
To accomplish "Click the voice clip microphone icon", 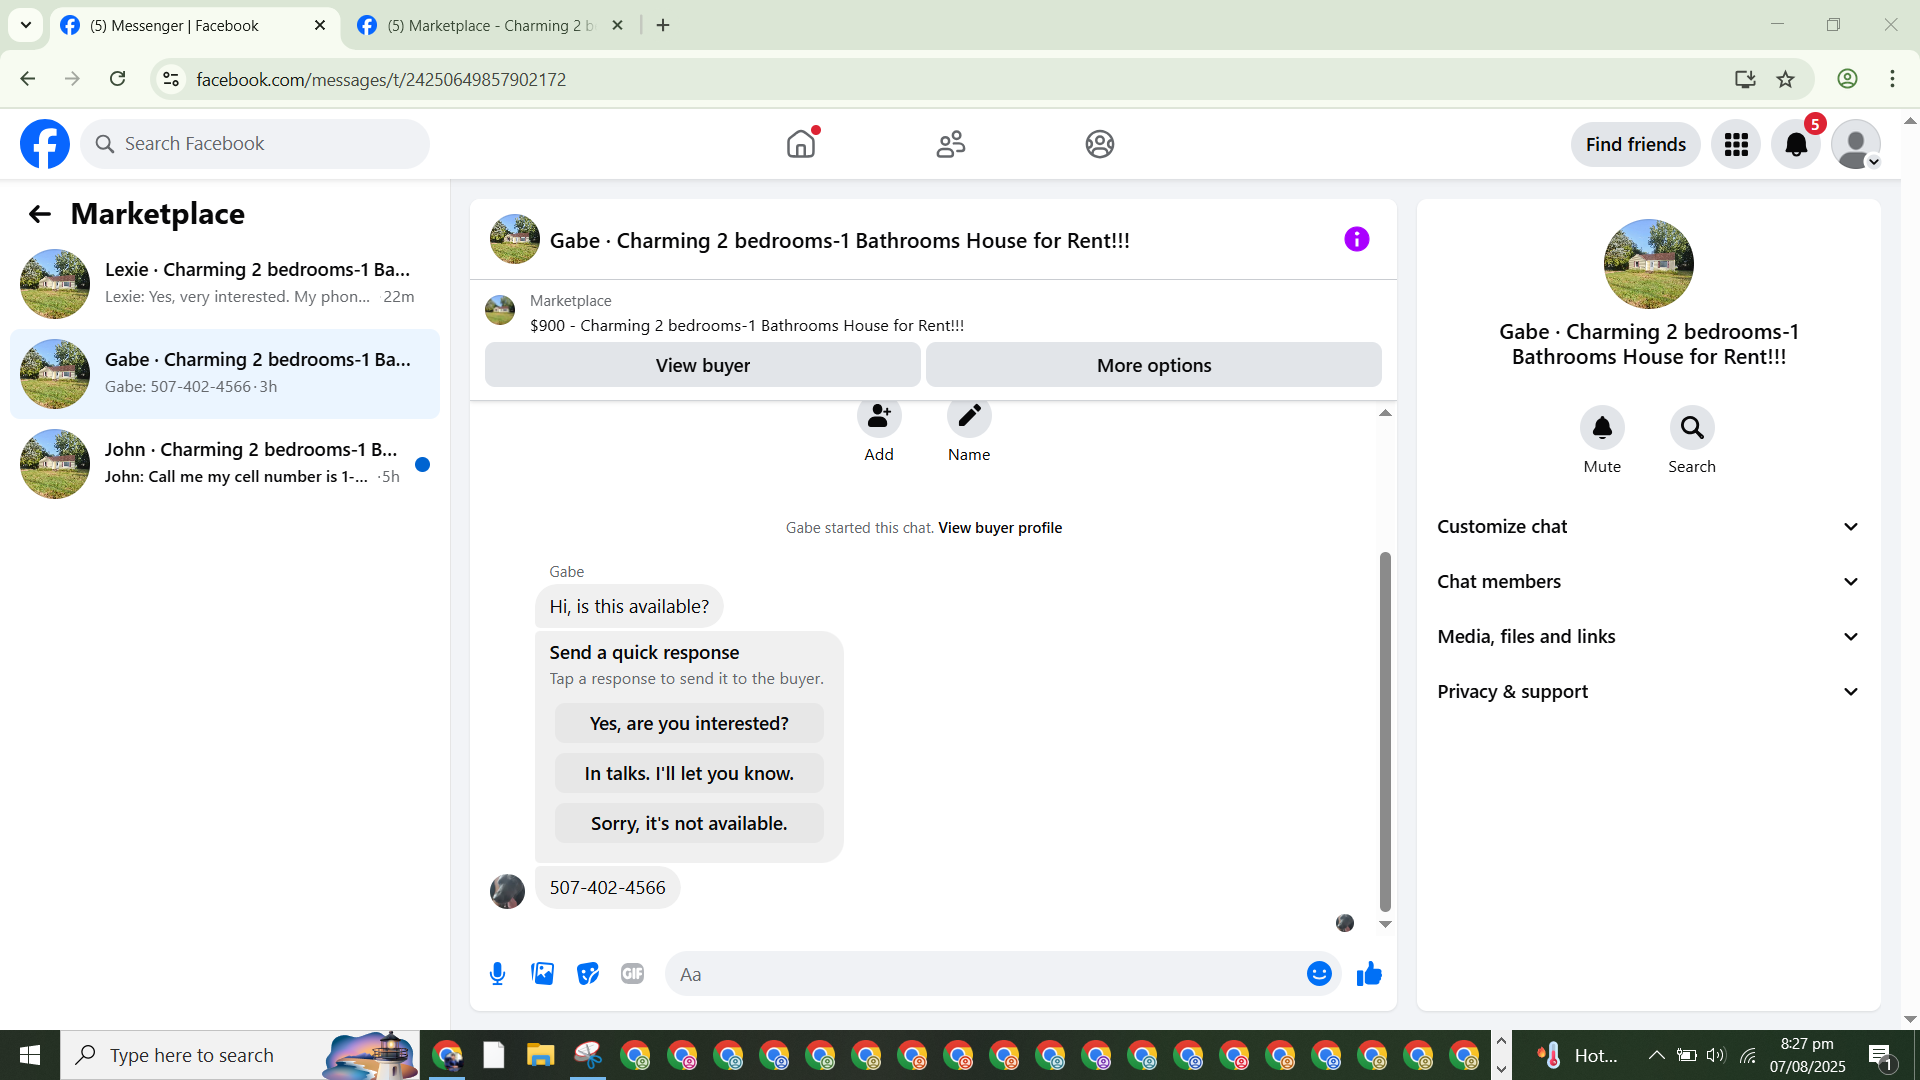I will tap(497, 974).
